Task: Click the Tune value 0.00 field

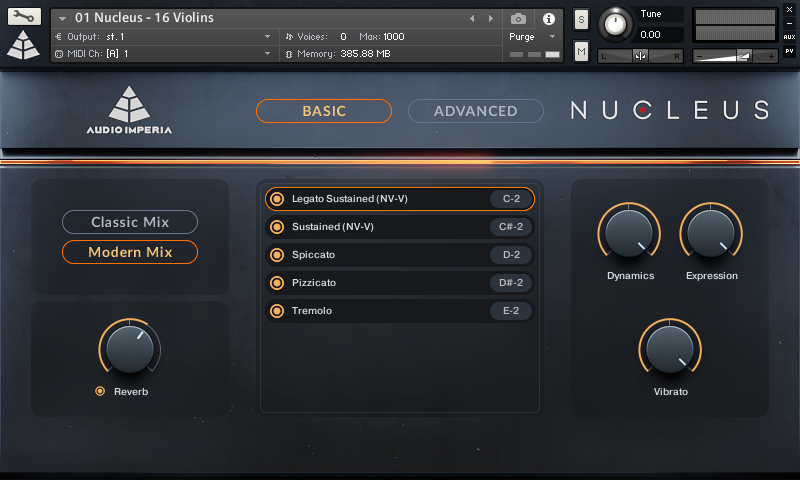Action: pos(660,35)
